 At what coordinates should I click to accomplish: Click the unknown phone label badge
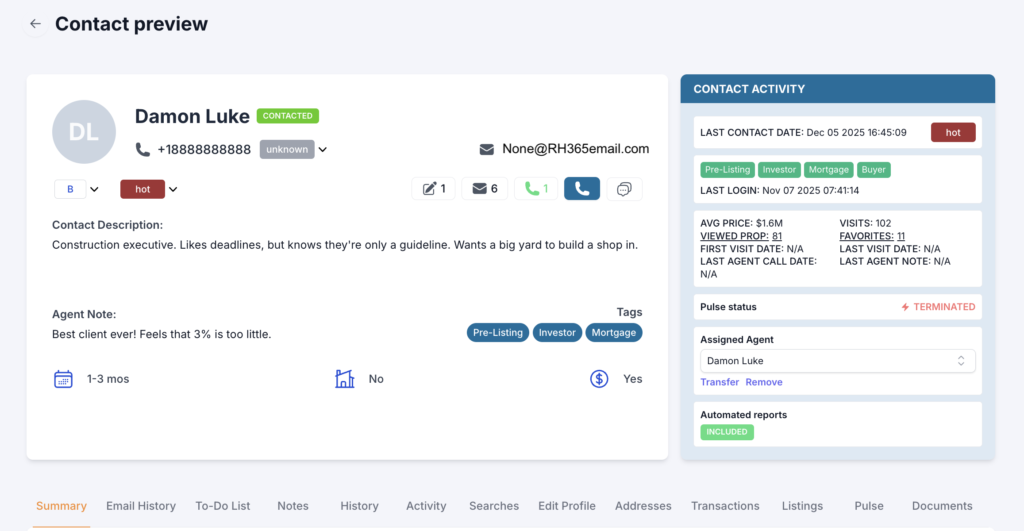[287, 150]
